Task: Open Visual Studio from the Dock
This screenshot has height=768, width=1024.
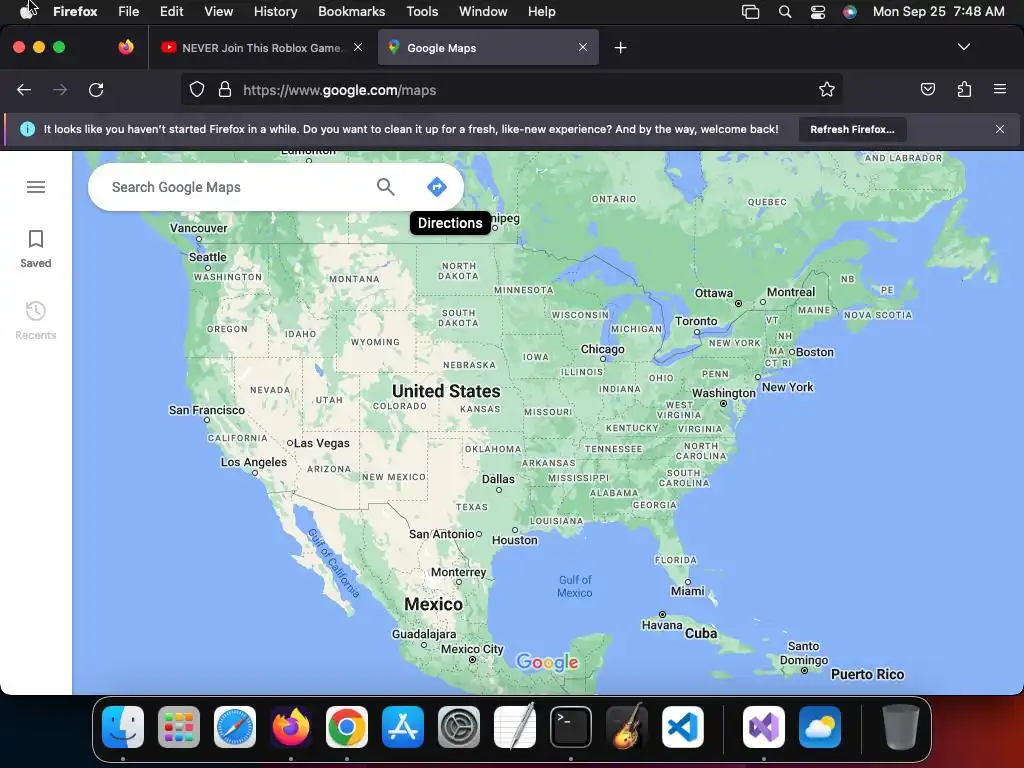Action: tap(763, 727)
